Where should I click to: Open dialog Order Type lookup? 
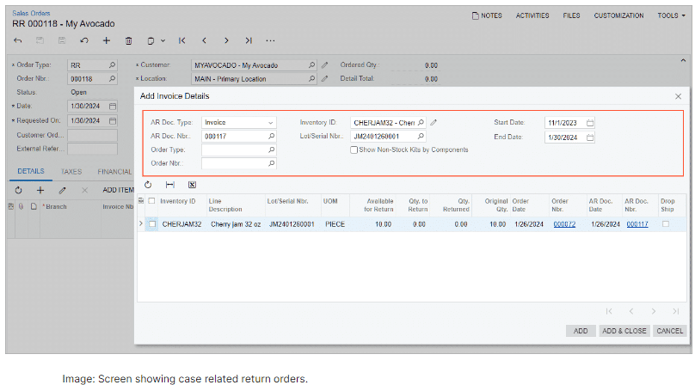271,150
